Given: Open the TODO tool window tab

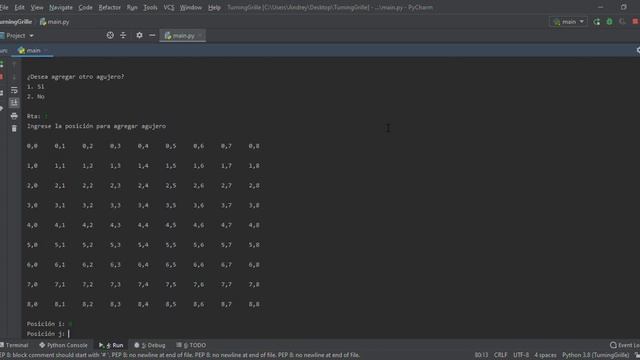Looking at the screenshot, I should click(x=191, y=345).
